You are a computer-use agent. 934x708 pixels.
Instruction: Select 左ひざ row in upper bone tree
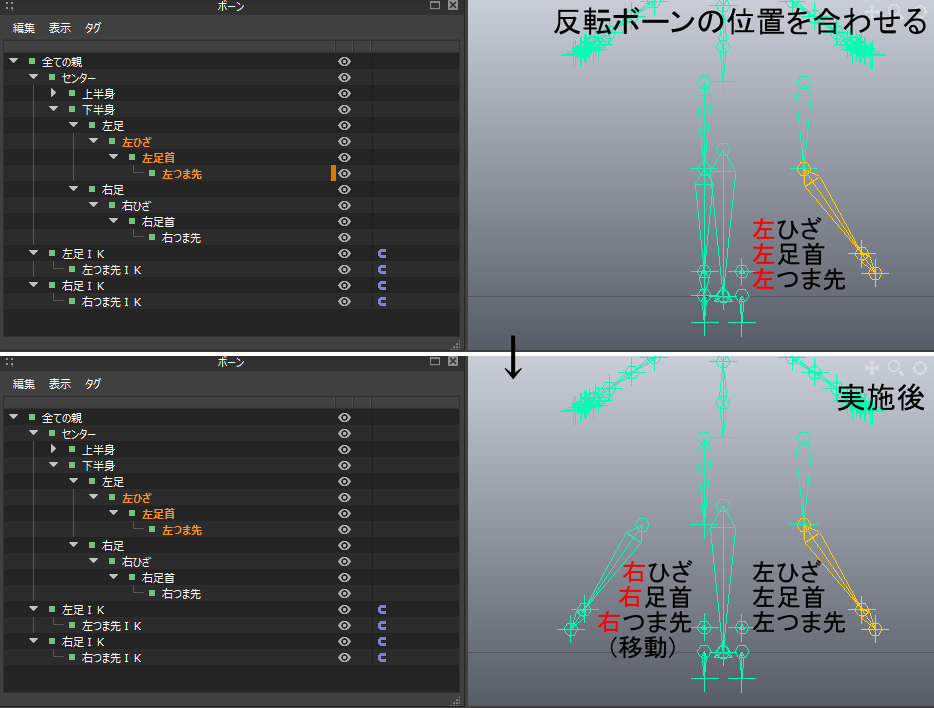click(231, 142)
